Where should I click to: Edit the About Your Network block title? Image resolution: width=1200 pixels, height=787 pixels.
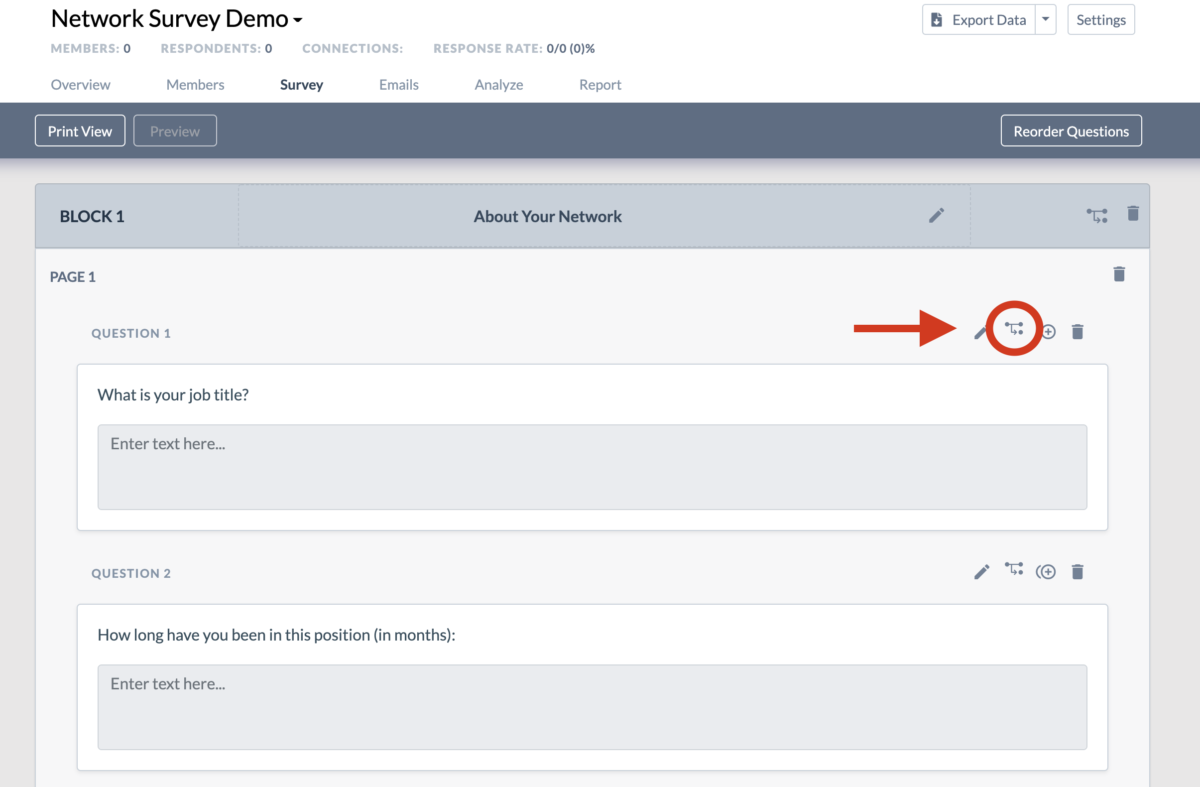coord(936,214)
